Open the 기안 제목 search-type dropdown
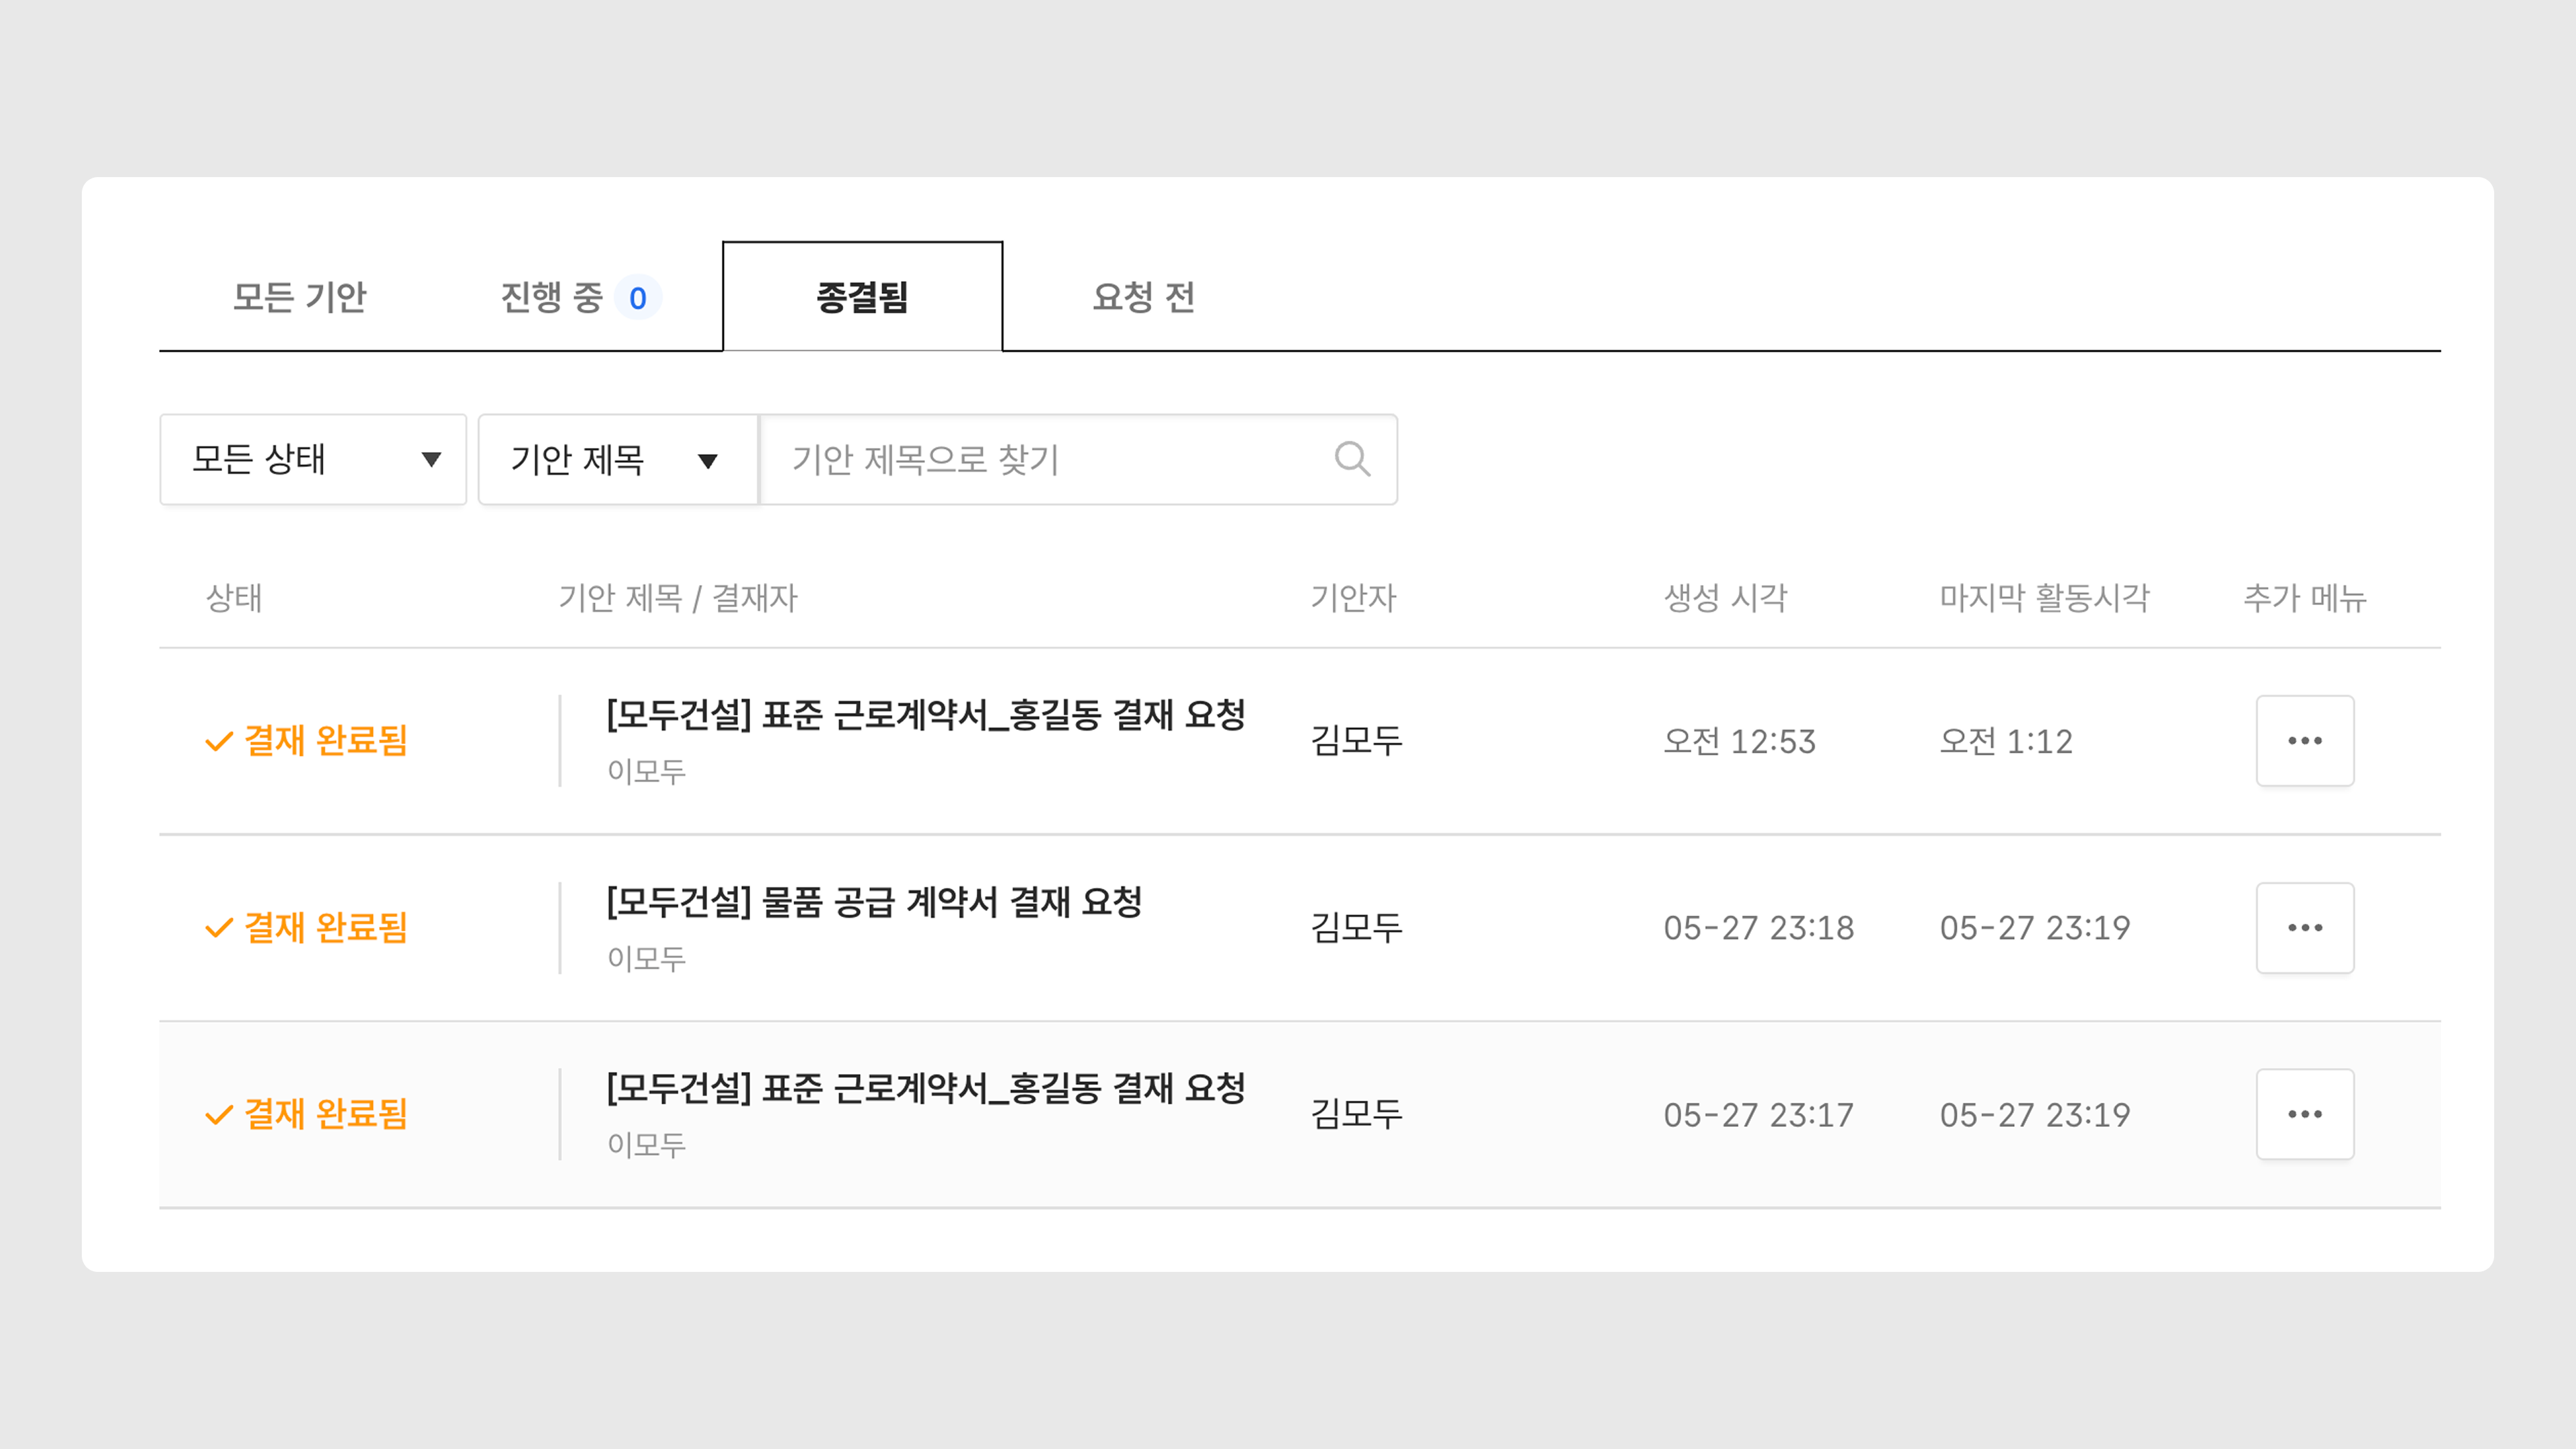This screenshot has width=2576, height=1449. coord(617,460)
